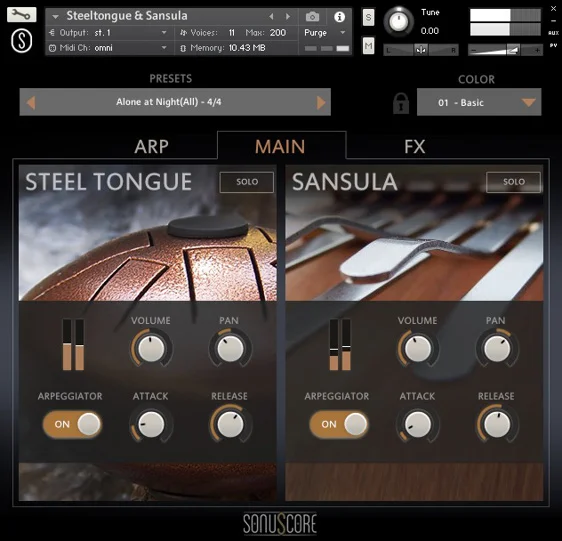
Task: Toggle Sansula arpeggiator ON switch
Action: 339,424
